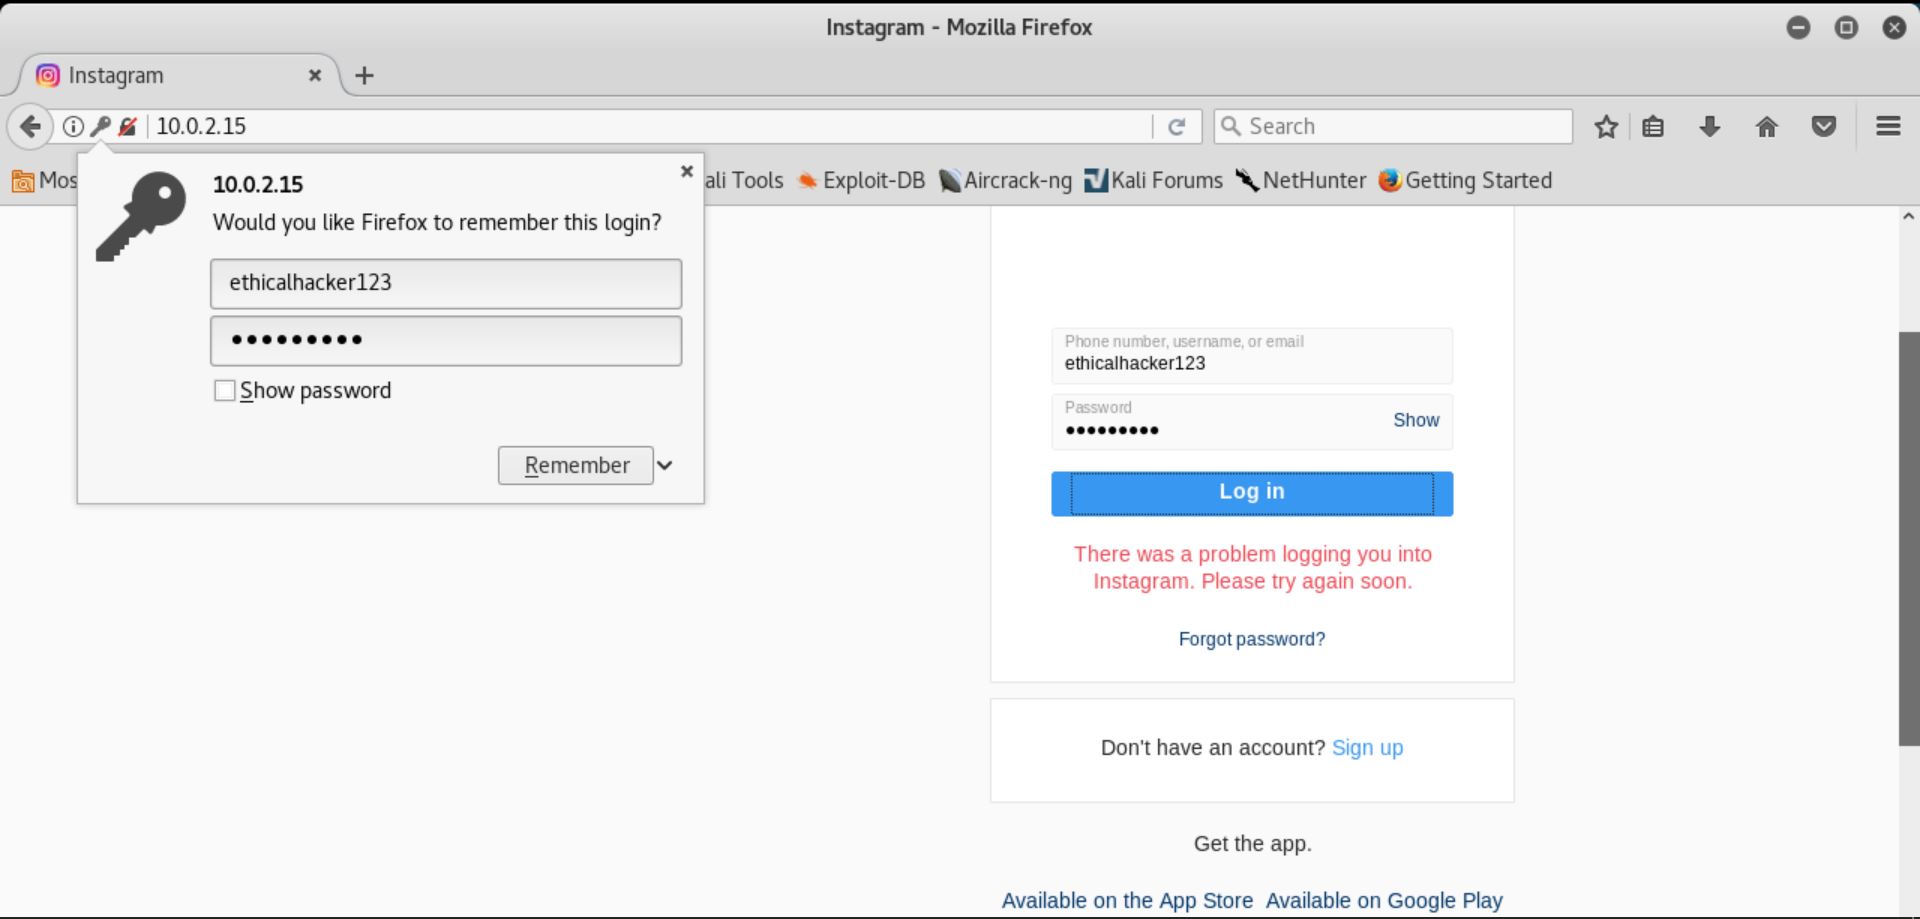Image resolution: width=1920 pixels, height=919 pixels.
Task: Close the Instagram tab
Action: (x=315, y=75)
